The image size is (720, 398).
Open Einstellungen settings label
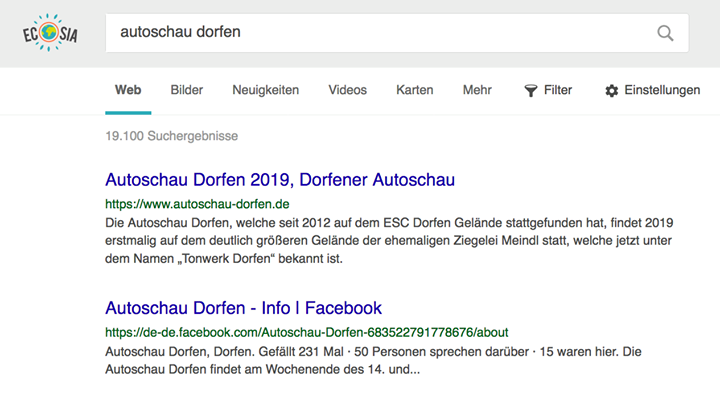(x=662, y=90)
